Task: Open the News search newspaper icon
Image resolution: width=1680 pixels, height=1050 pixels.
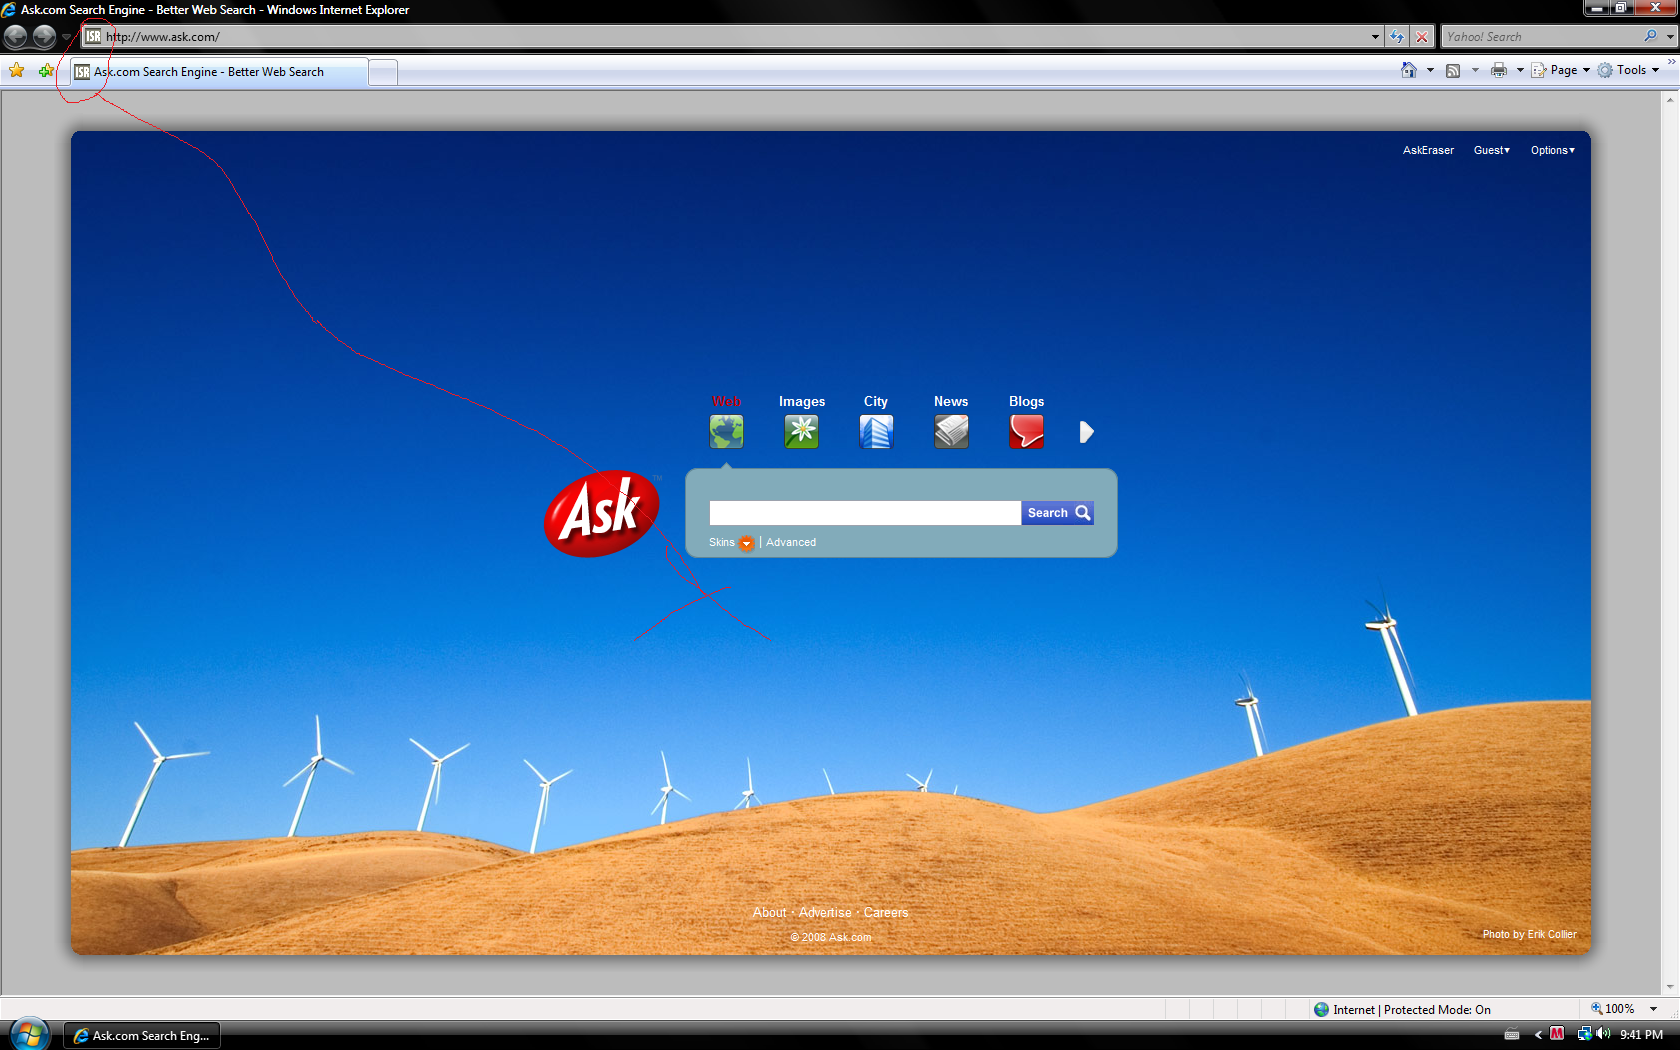Action: coord(951,432)
